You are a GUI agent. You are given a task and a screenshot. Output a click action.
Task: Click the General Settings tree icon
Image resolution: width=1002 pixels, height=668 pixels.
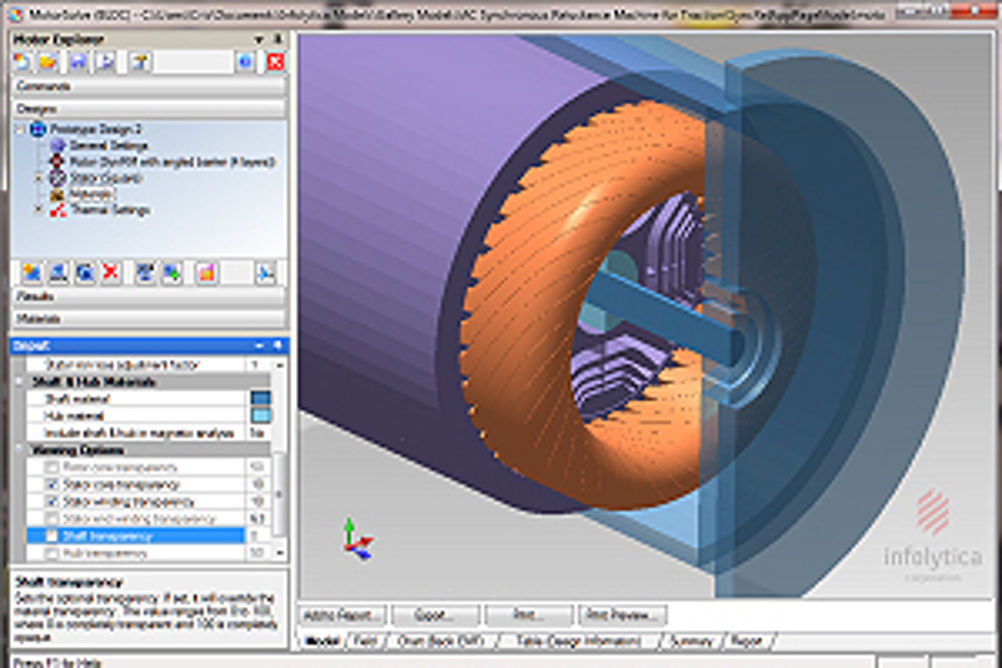[58, 146]
